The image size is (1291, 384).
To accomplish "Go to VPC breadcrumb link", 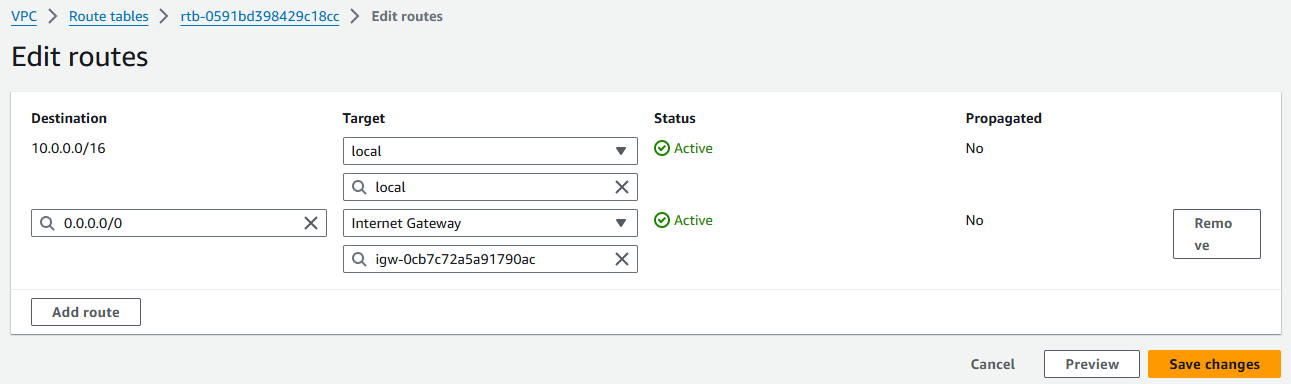I will pyautogui.click(x=24, y=16).
